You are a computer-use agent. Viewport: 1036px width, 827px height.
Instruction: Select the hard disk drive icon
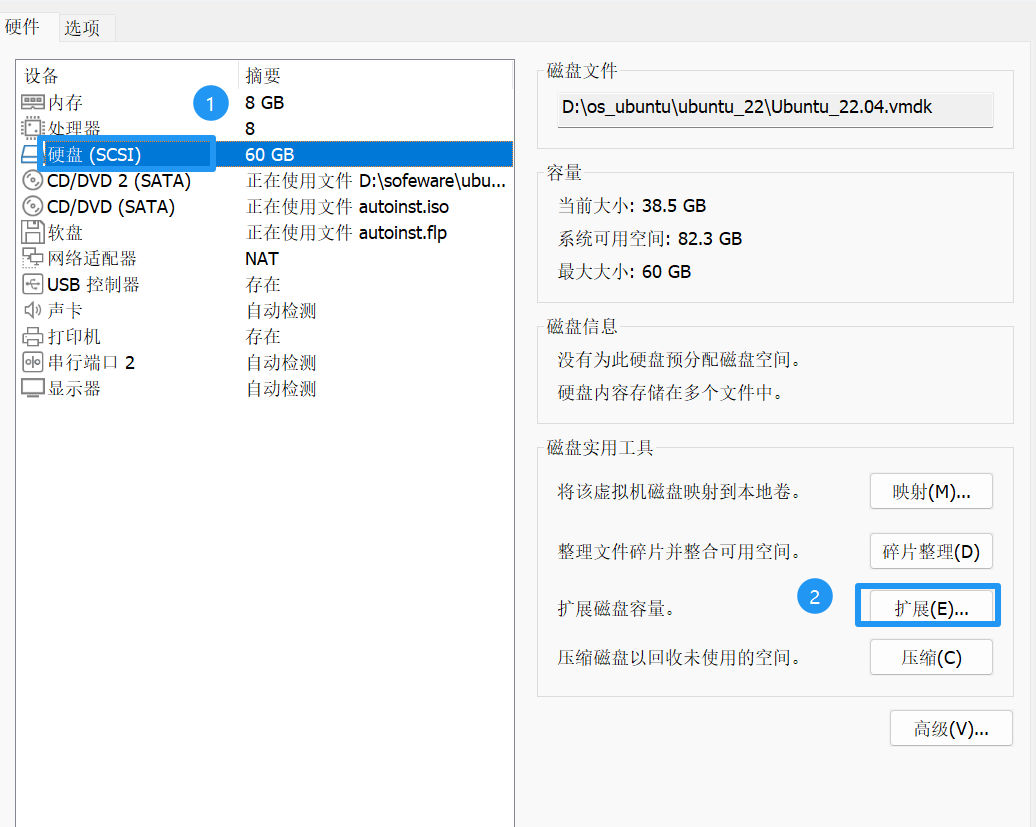click(30, 155)
